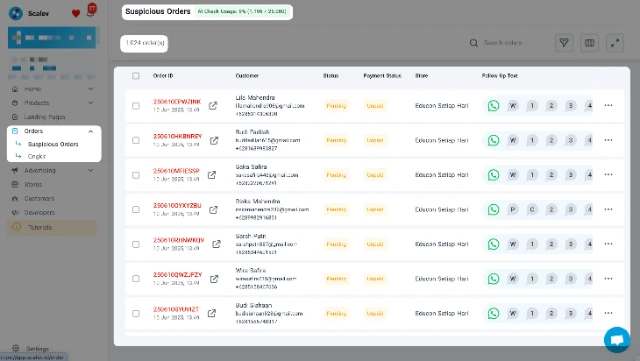Tick checkbox for order 250610GYUHIZT
The height and width of the screenshot is (361, 640).
tap(136, 313)
